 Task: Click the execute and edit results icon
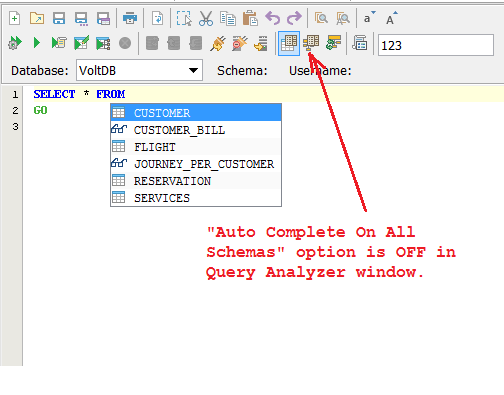pyautogui.click(x=81, y=43)
